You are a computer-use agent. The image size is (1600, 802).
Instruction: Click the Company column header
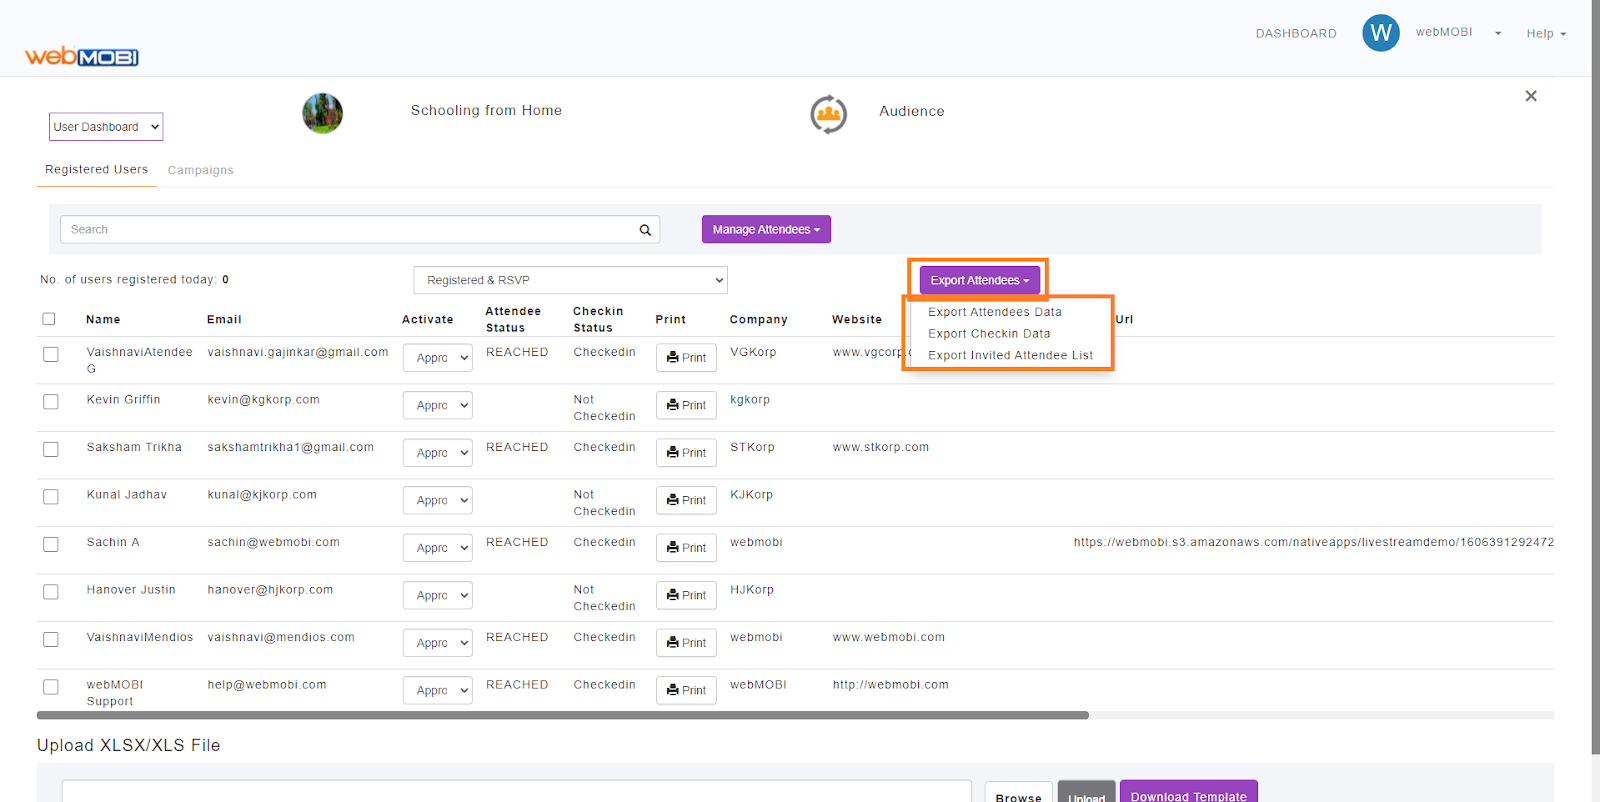[x=758, y=320]
